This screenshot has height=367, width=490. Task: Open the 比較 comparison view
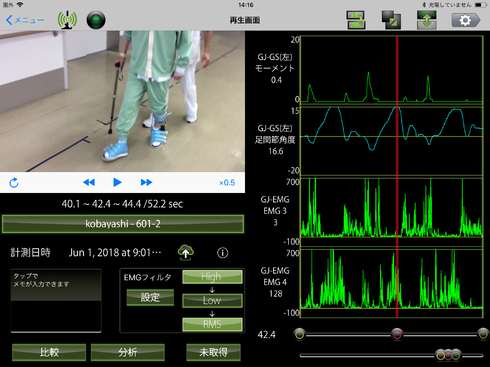tap(49, 352)
